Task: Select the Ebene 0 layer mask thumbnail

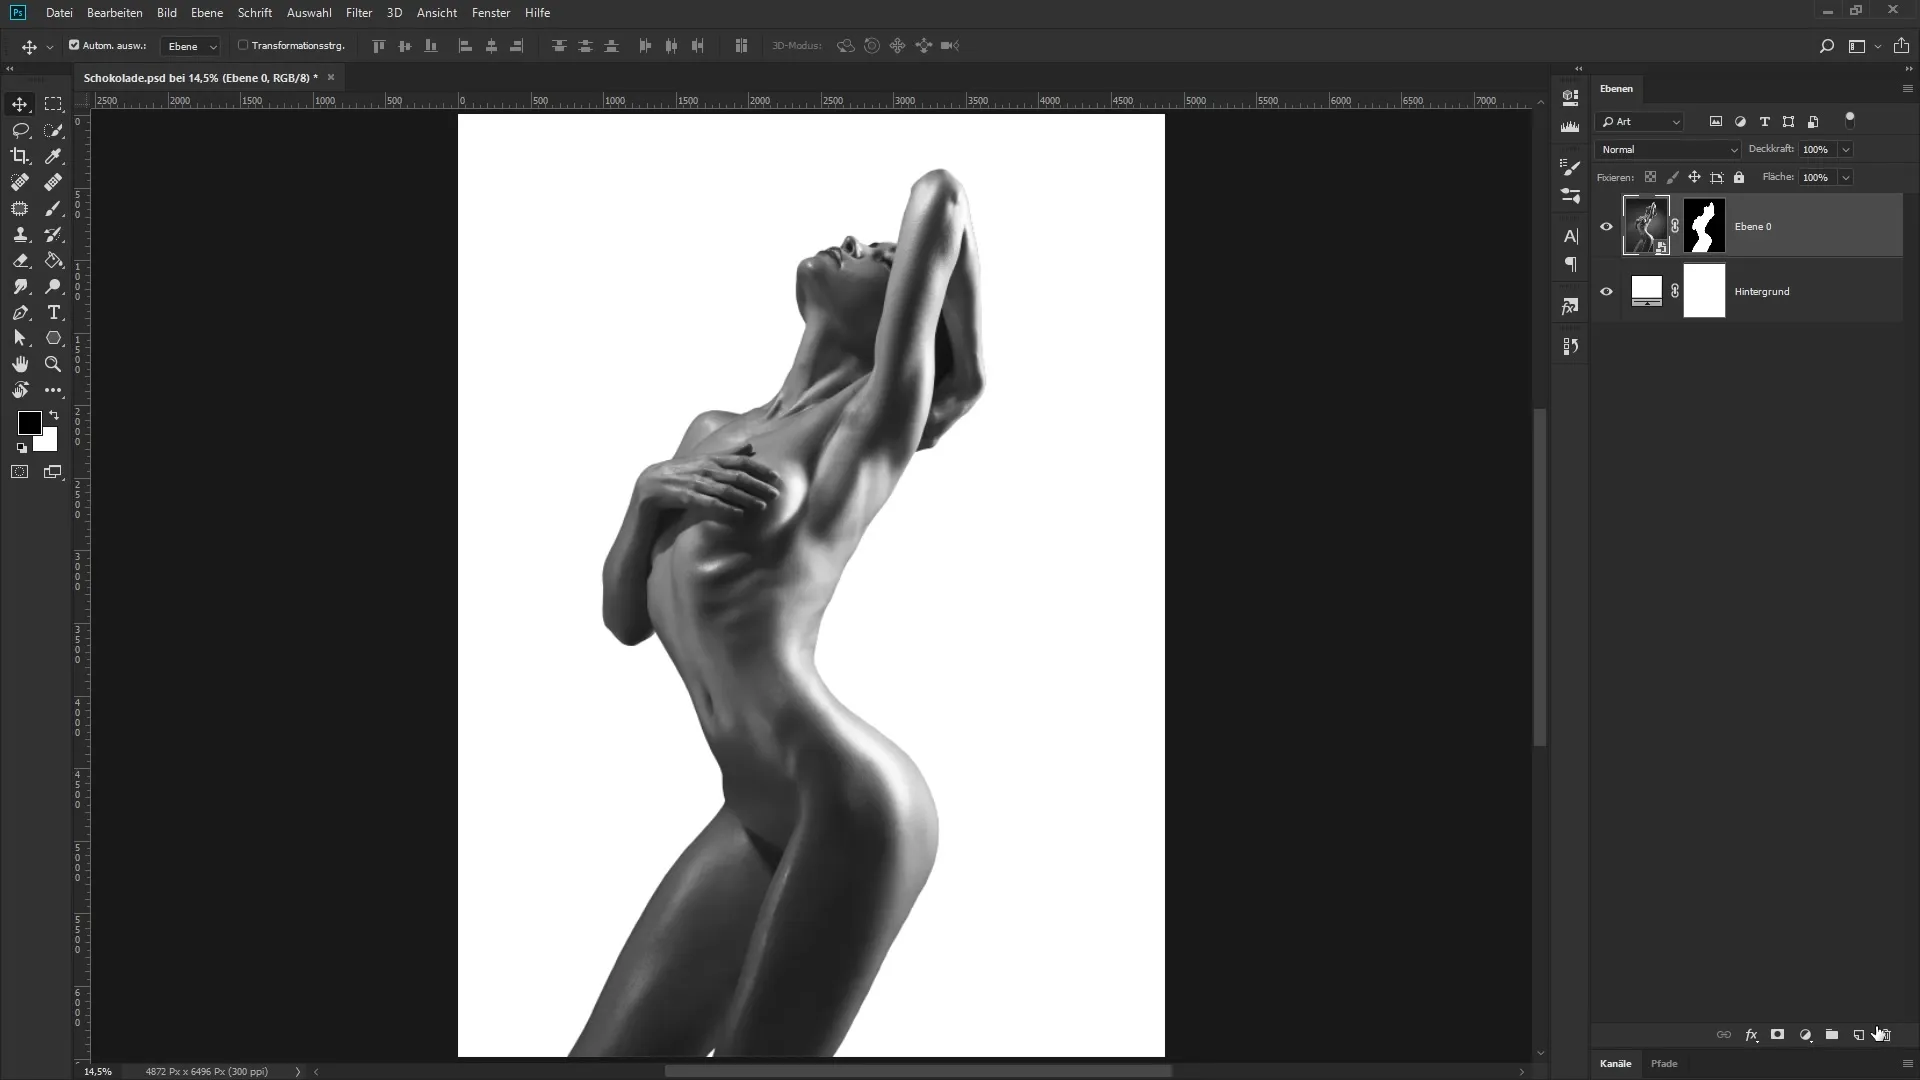Action: coord(1704,226)
